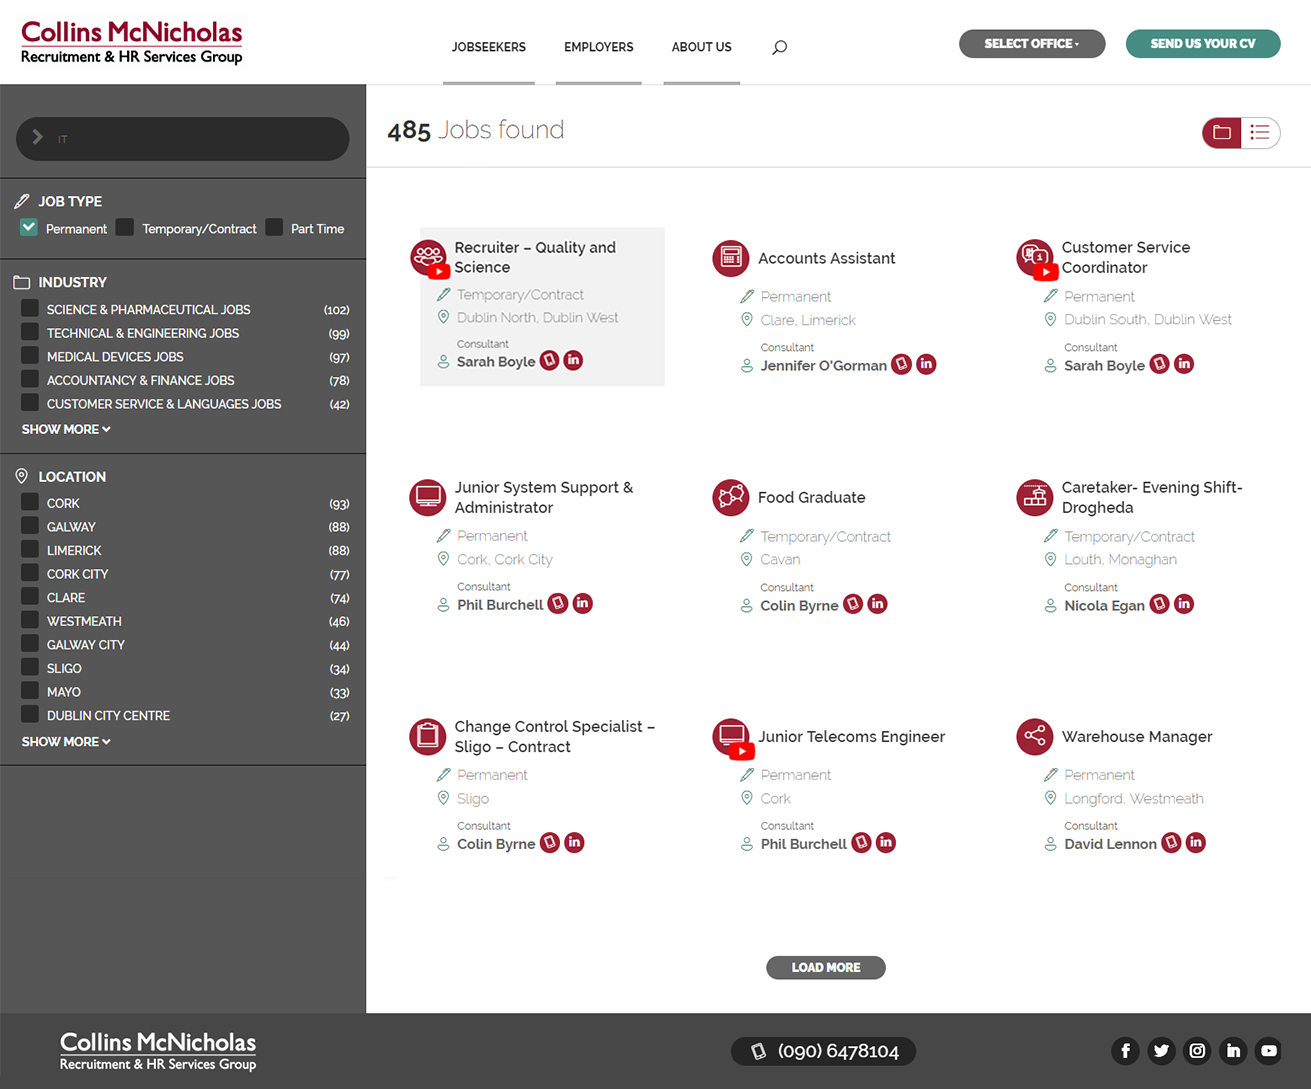Open David Lennon's LinkedIn icon
Viewport: 1311px width, 1089px height.
[1196, 843]
